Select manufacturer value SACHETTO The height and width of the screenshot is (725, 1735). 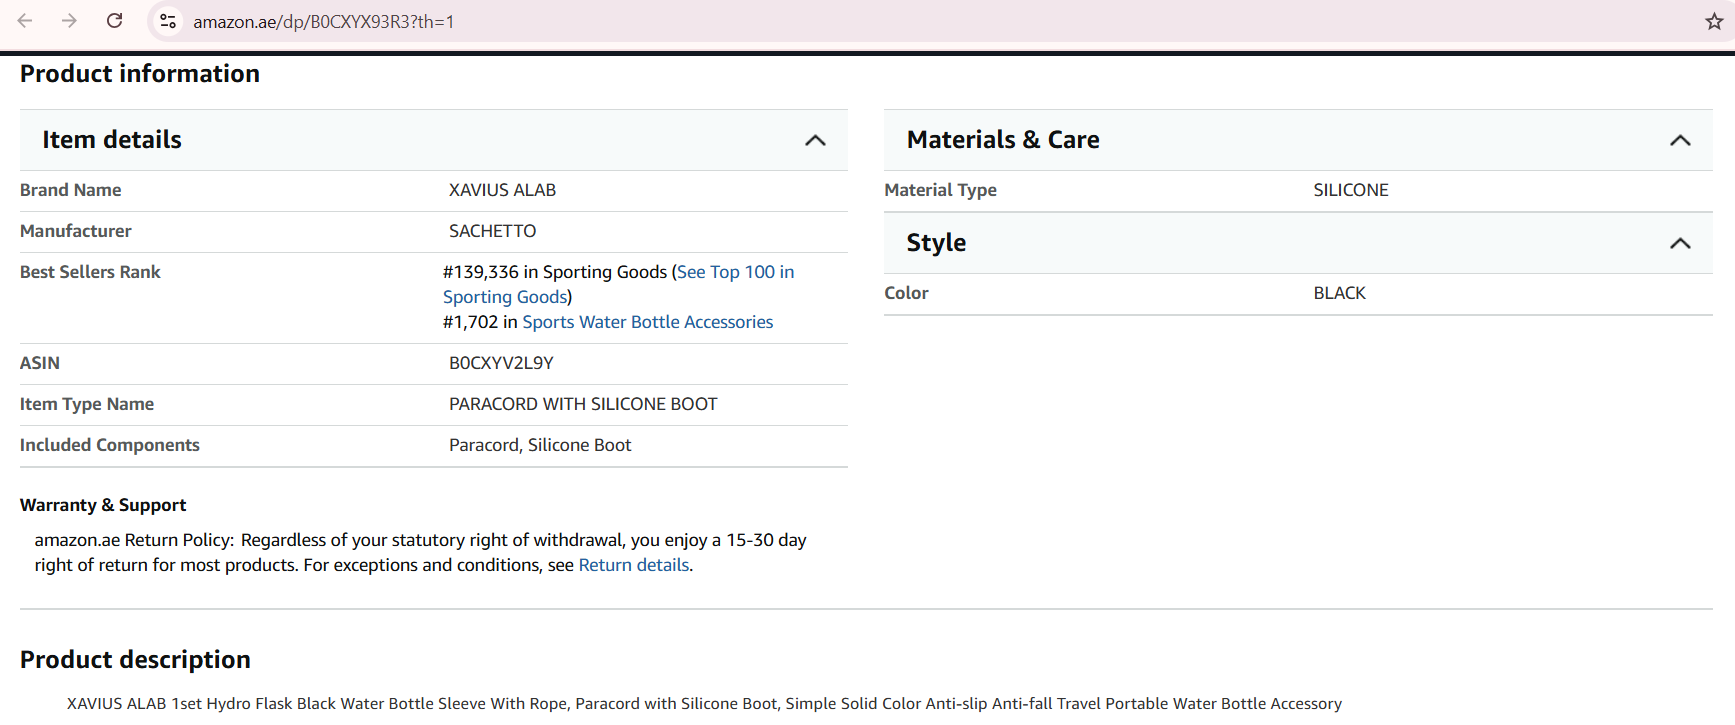pyautogui.click(x=492, y=231)
